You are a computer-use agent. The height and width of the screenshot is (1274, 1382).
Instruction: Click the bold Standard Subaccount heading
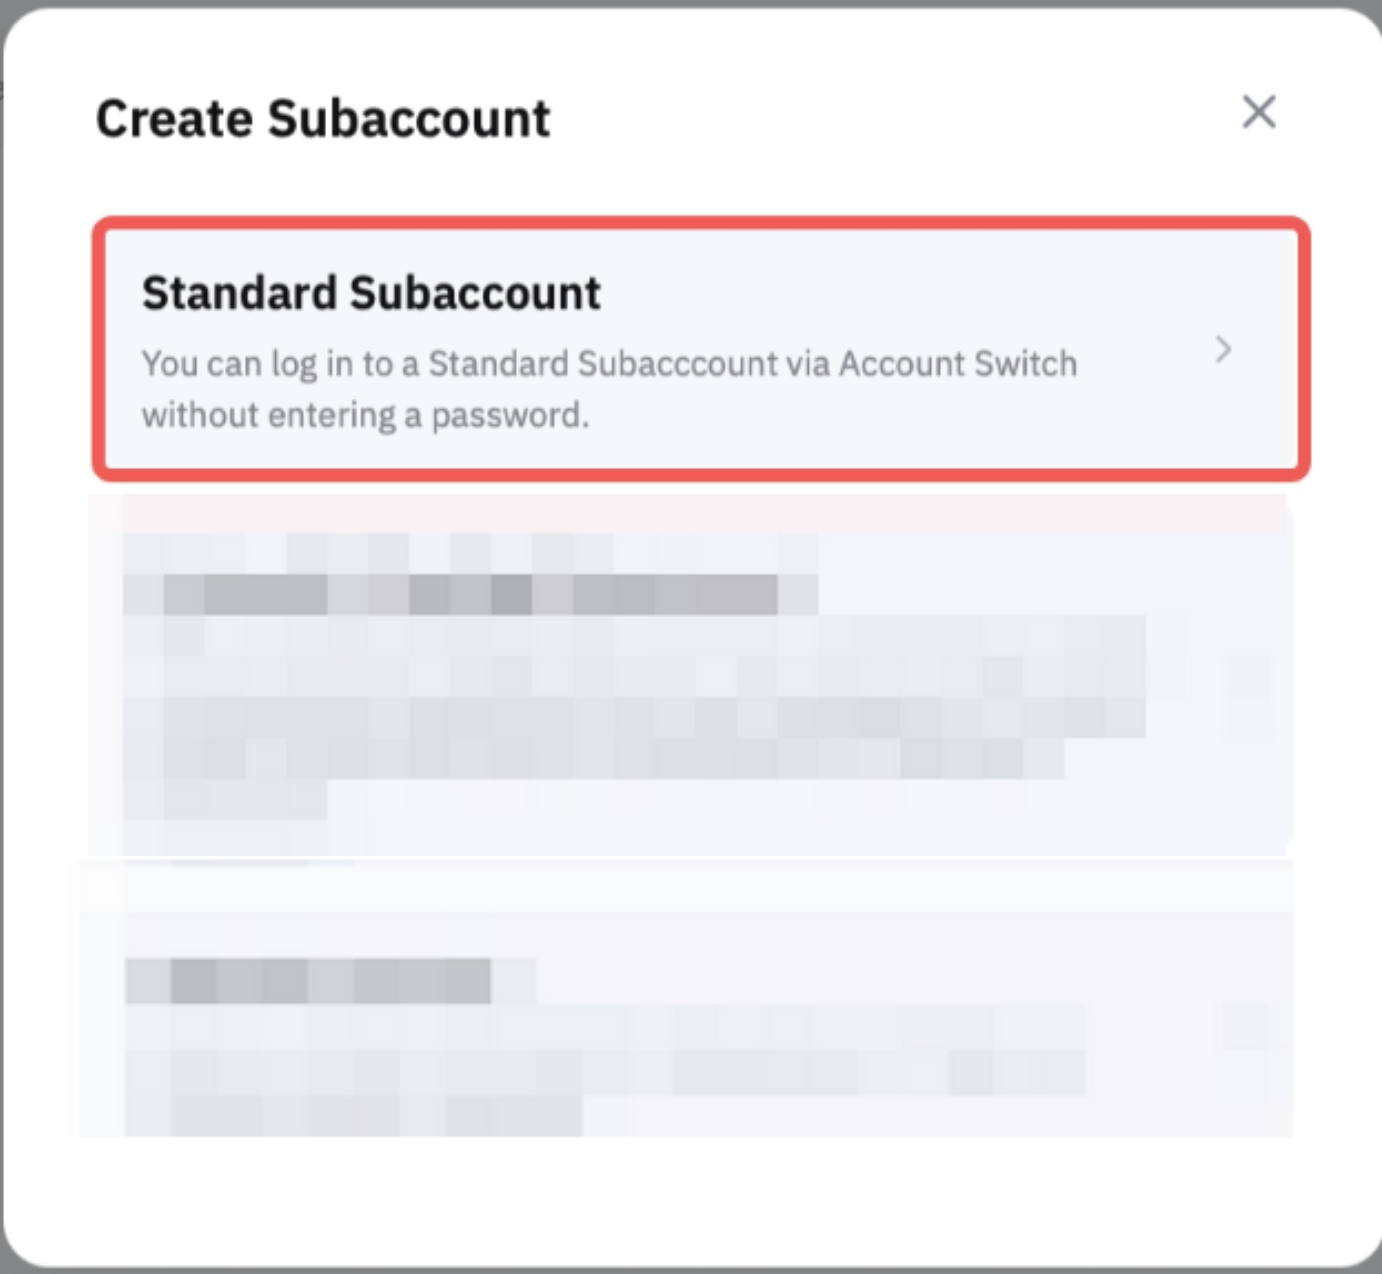371,293
